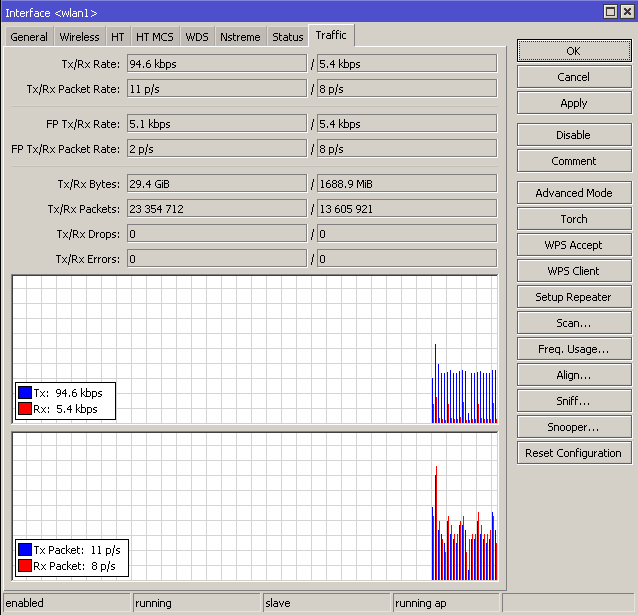Start the wireless Scan tool
The height and width of the screenshot is (615, 638).
(573, 323)
